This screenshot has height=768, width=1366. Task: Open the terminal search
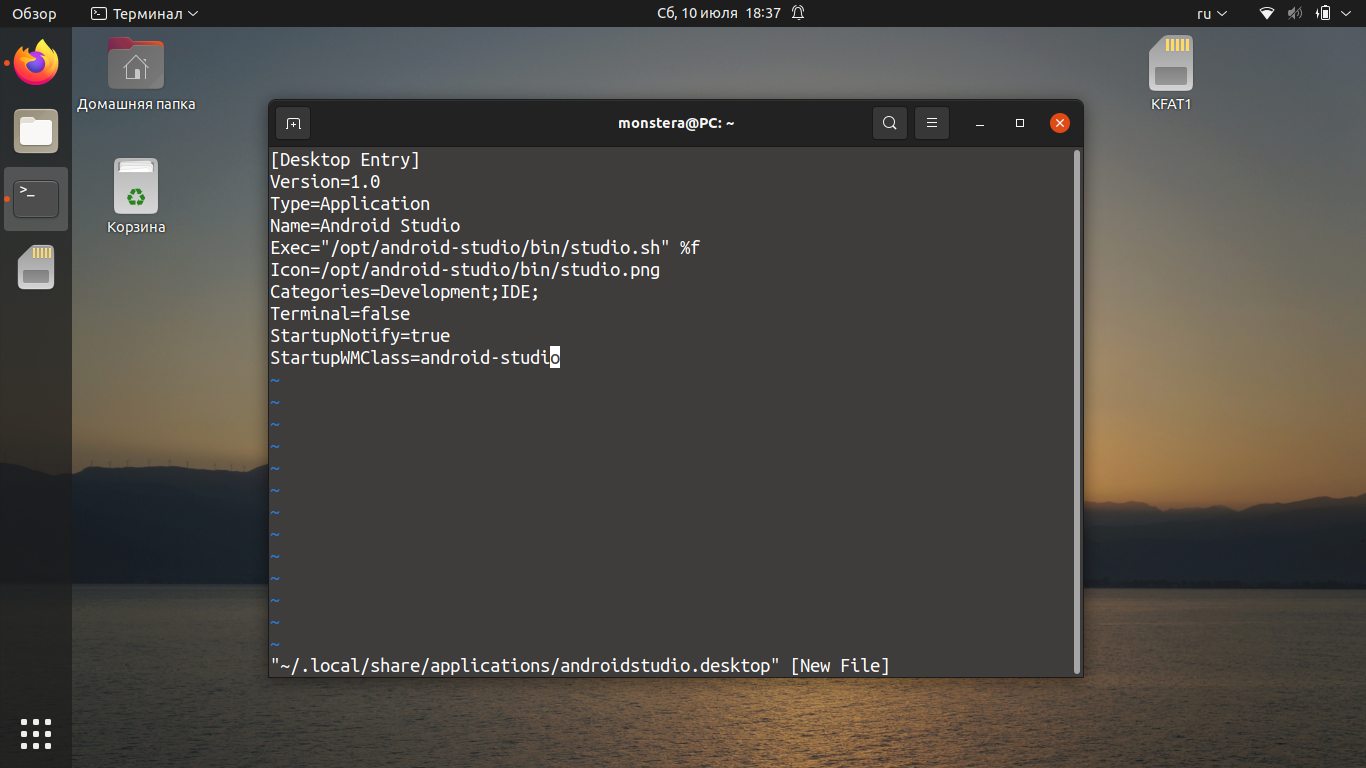click(889, 123)
